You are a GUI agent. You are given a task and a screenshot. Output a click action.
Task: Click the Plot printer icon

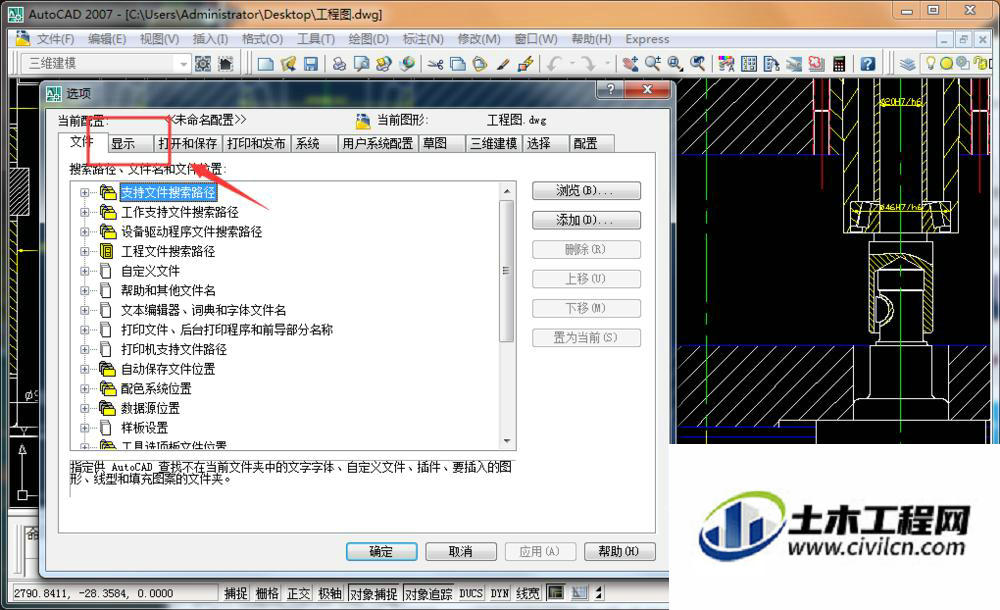click(x=339, y=63)
